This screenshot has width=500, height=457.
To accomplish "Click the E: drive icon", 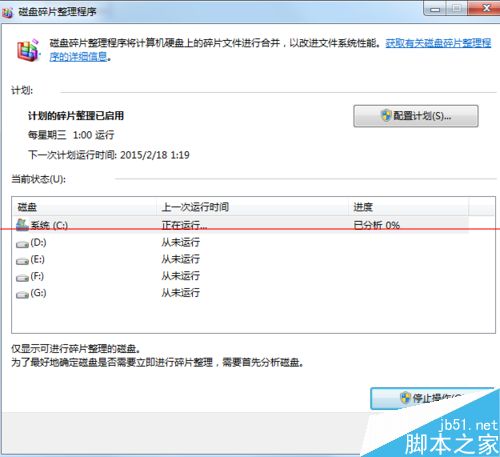I will point(22,261).
